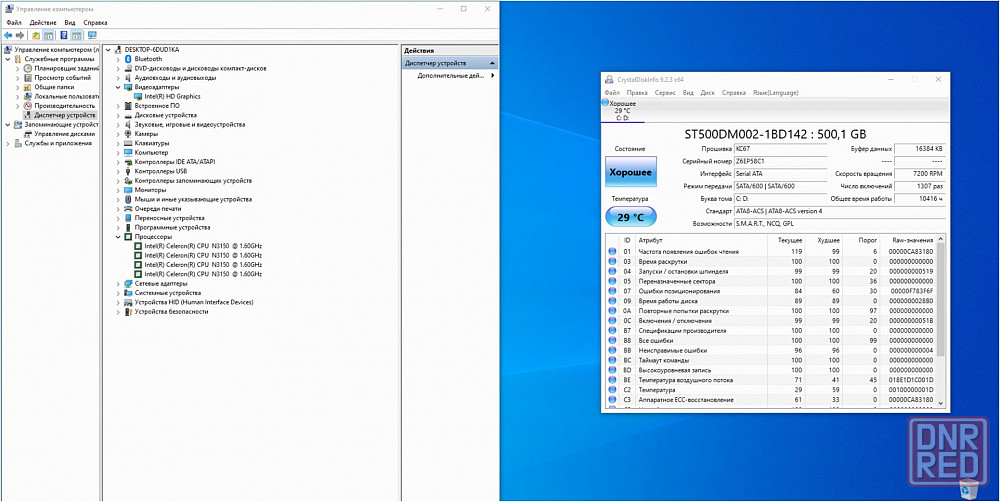This screenshot has width=1000, height=502.
Task: Click the 29 °C temperature button
Action: tap(631, 216)
